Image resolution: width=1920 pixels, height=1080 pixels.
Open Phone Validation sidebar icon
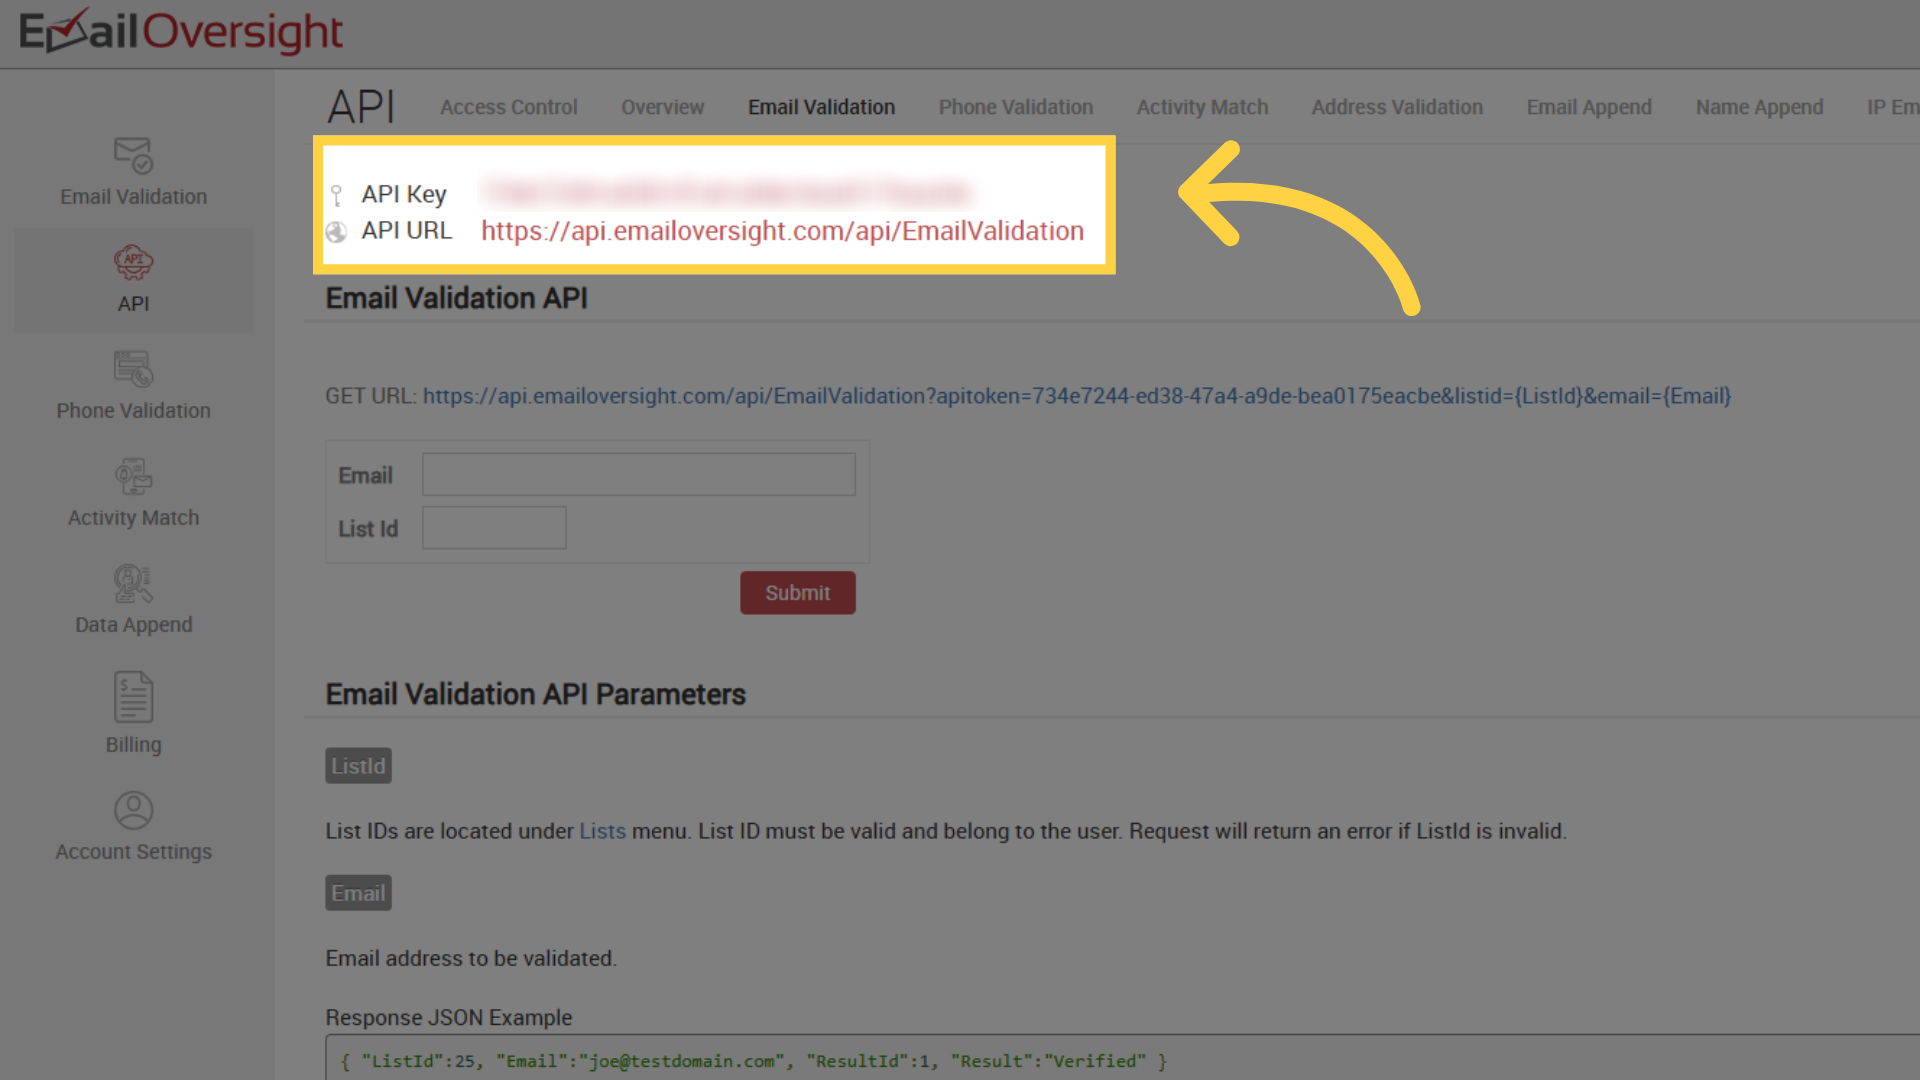point(133,369)
